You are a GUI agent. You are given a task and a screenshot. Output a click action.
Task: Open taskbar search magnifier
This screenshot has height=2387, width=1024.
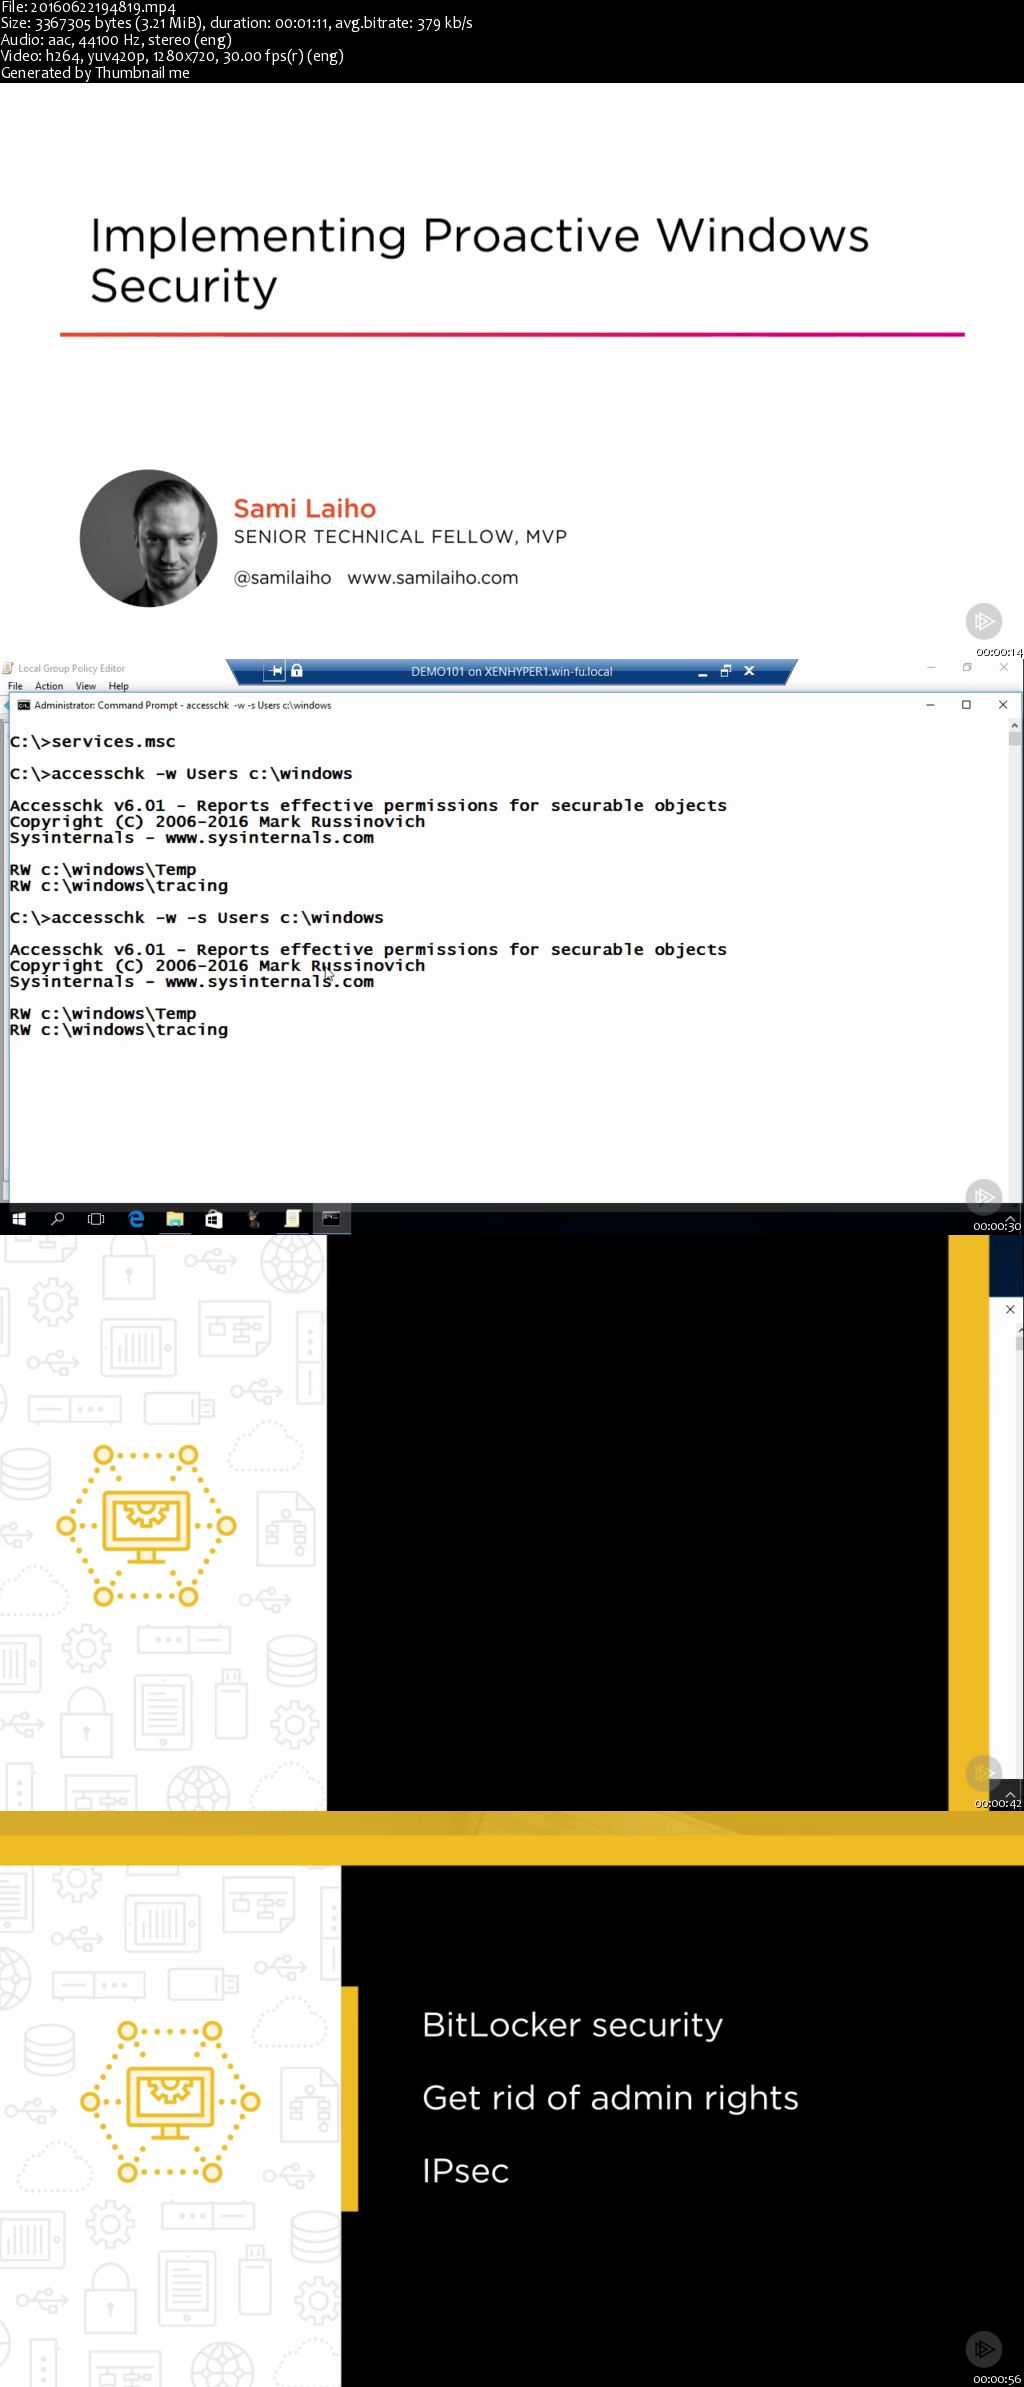click(x=58, y=1219)
